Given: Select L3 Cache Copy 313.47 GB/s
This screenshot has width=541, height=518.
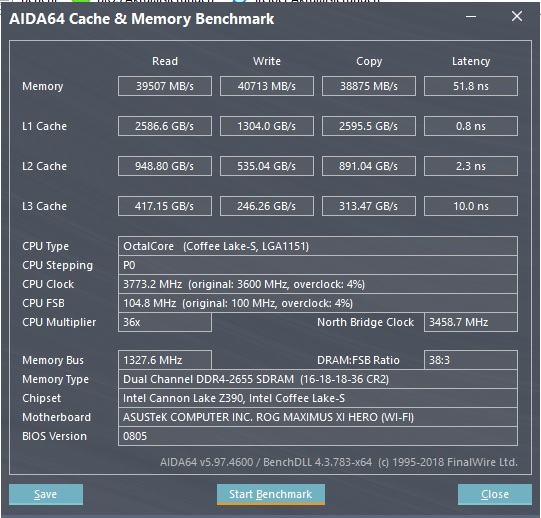Looking at the screenshot, I should [369, 206].
